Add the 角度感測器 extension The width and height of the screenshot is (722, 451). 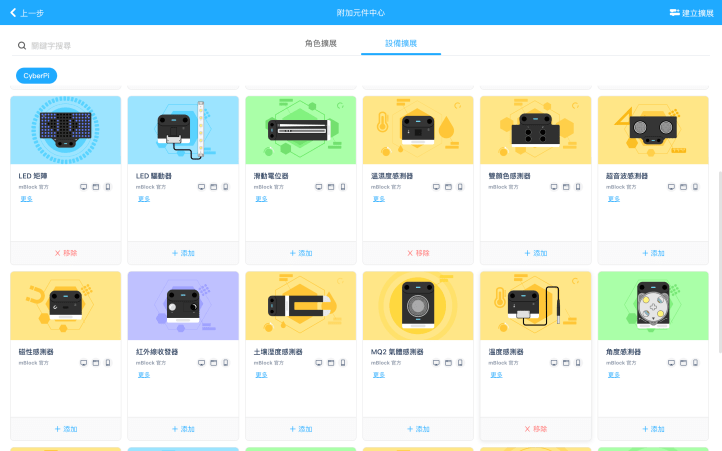653,429
